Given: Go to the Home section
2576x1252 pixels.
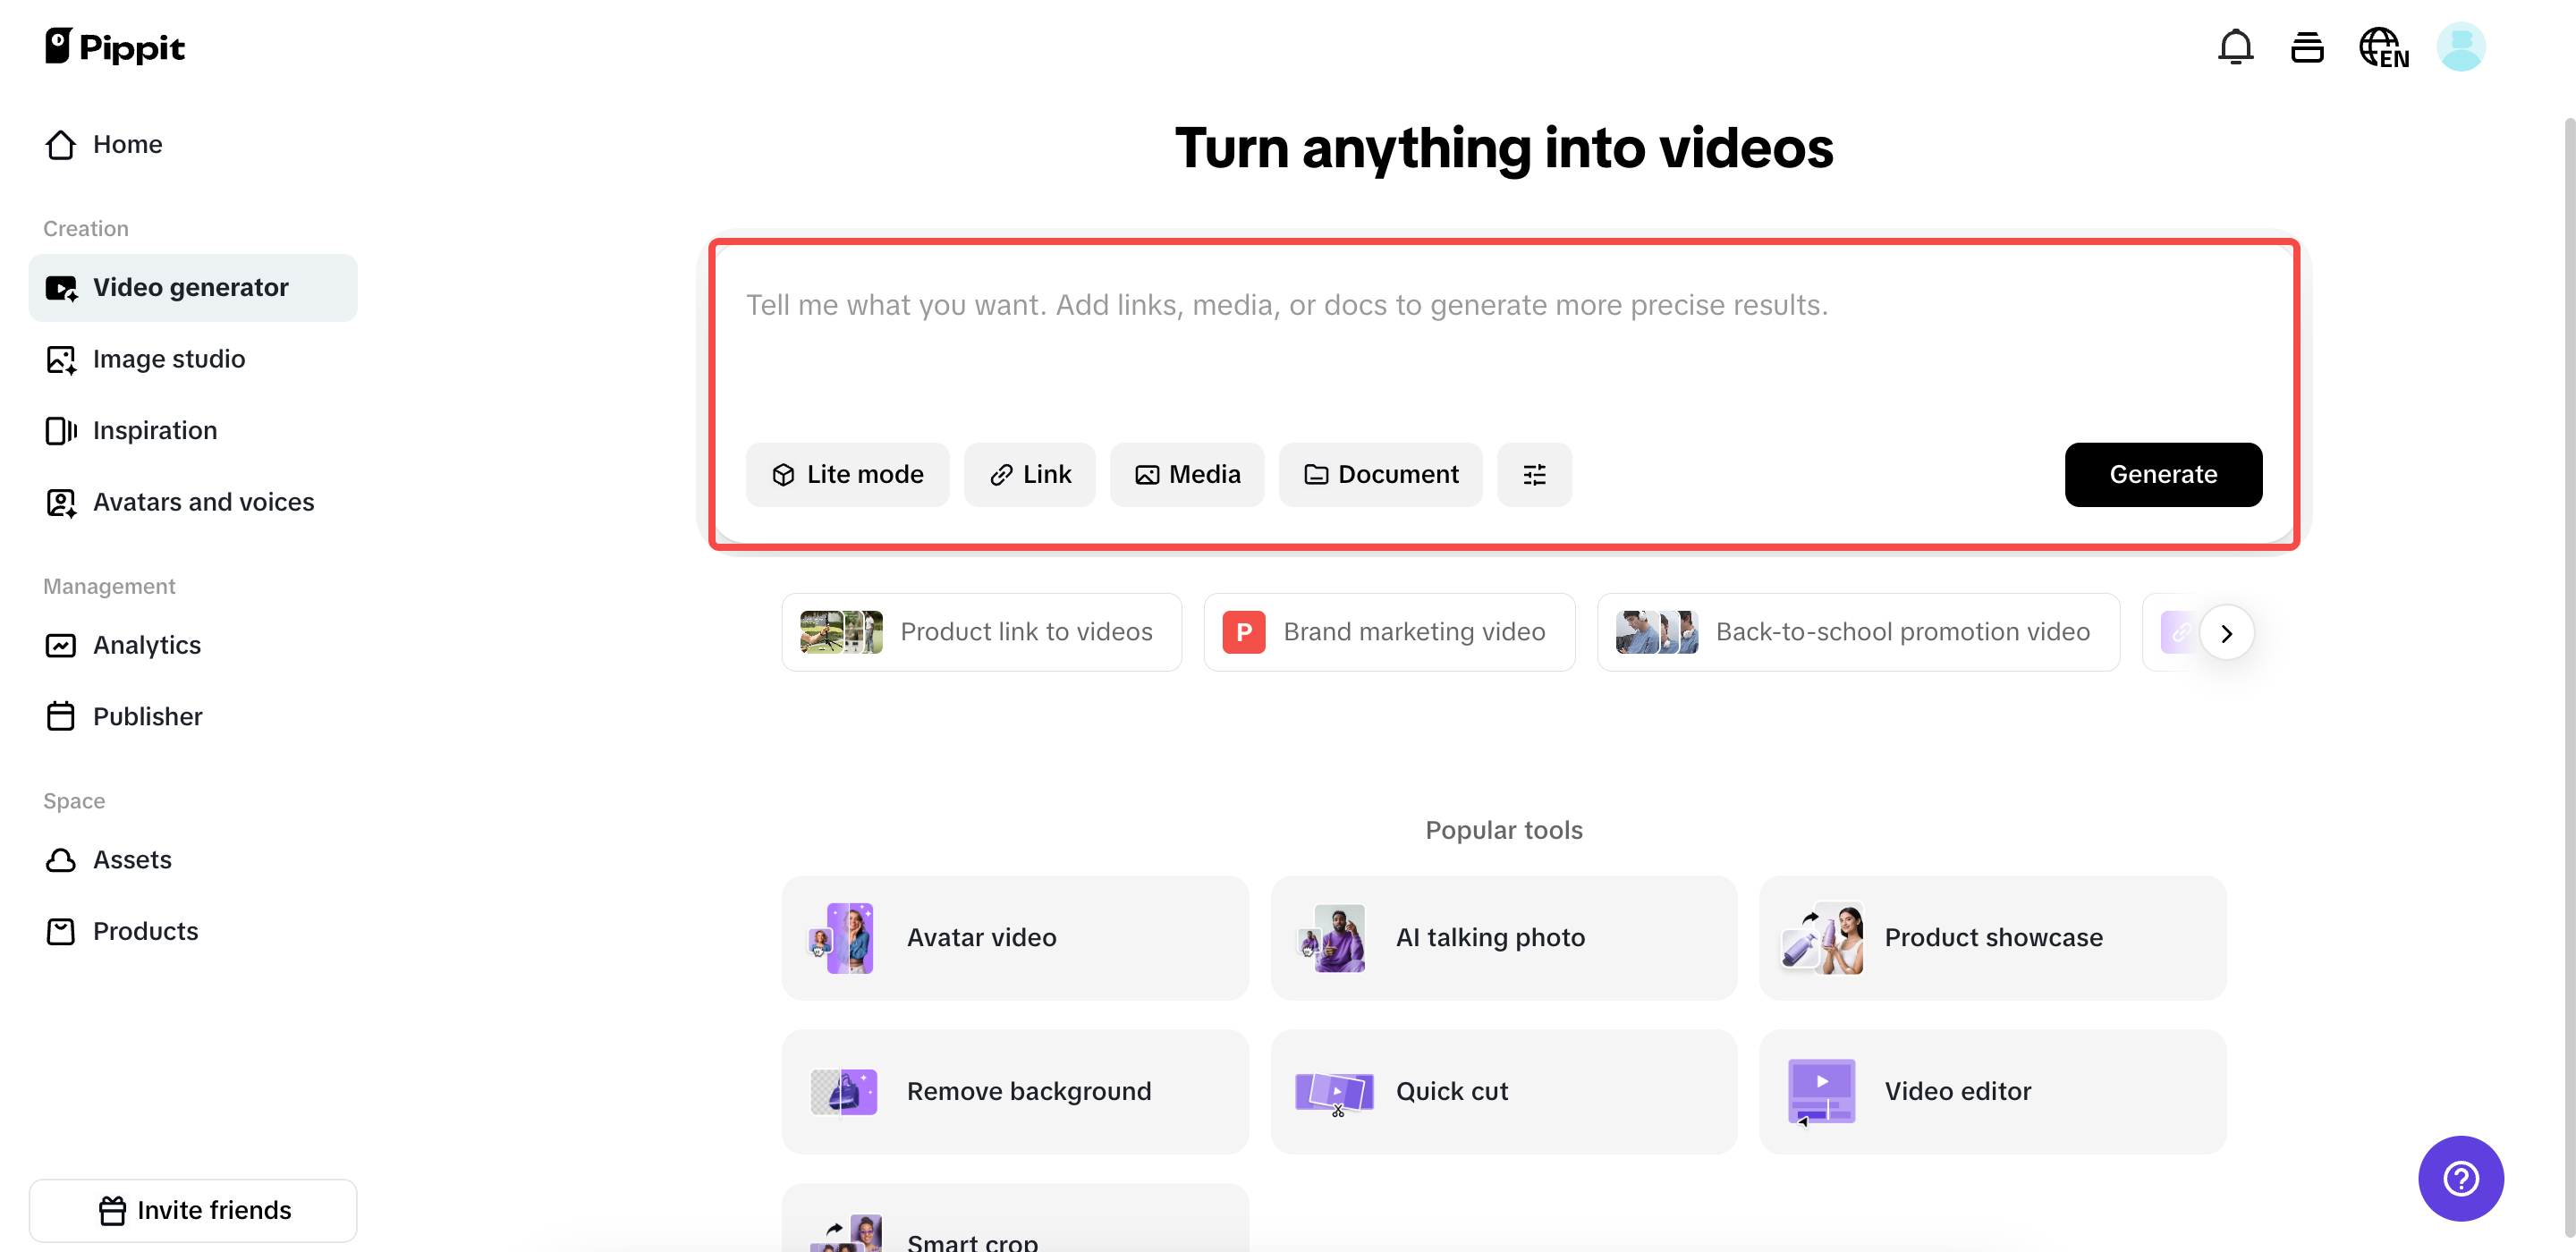Looking at the screenshot, I should click(x=127, y=144).
